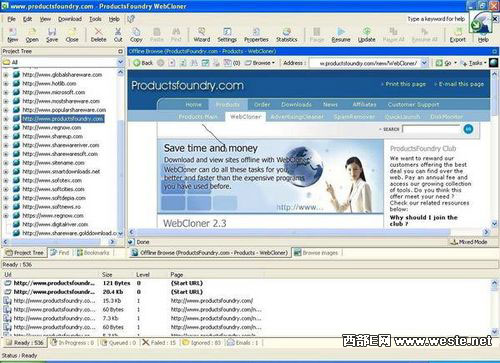Click the Go button beside address
500x363 pixels.
point(445,63)
